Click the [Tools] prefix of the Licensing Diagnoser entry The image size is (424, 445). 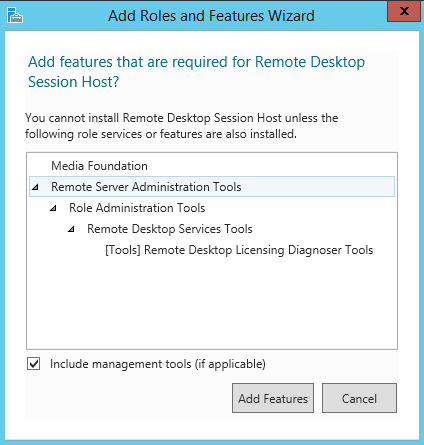coord(123,250)
